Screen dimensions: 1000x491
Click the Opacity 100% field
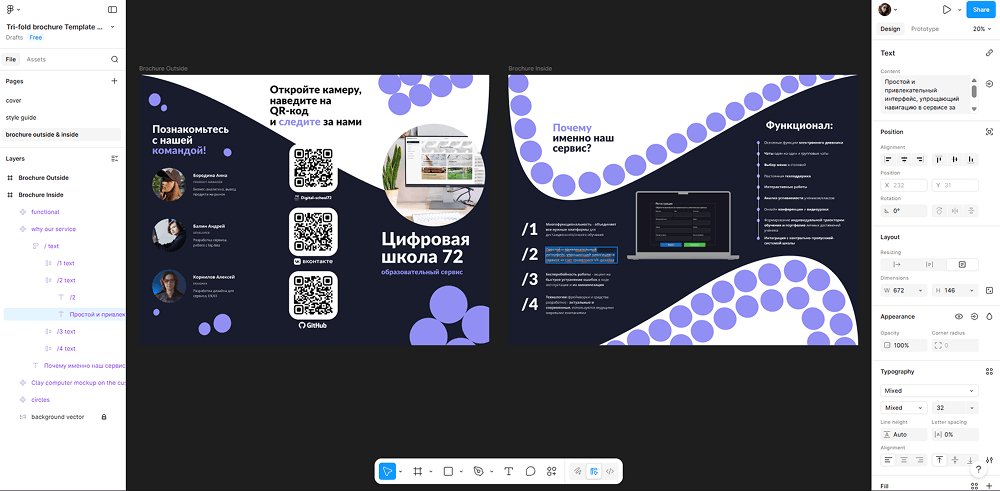[904, 346]
